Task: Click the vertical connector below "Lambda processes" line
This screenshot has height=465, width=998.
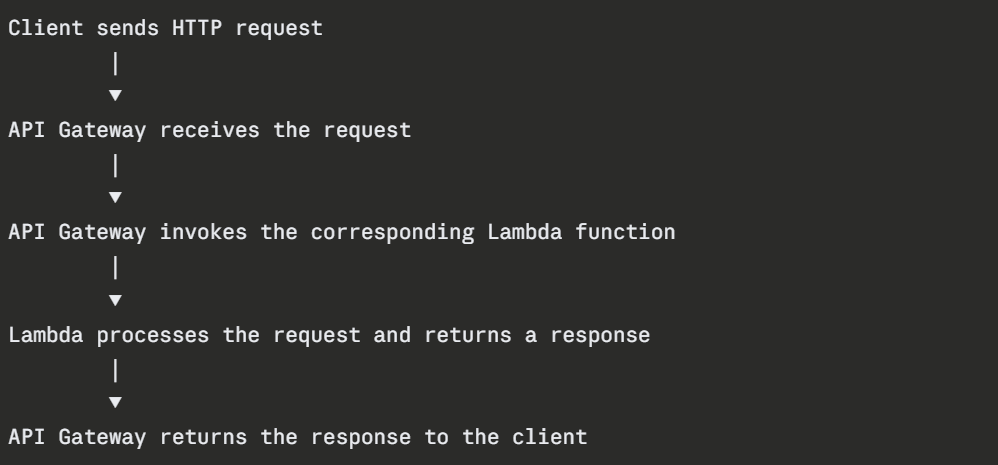Action: [115, 370]
